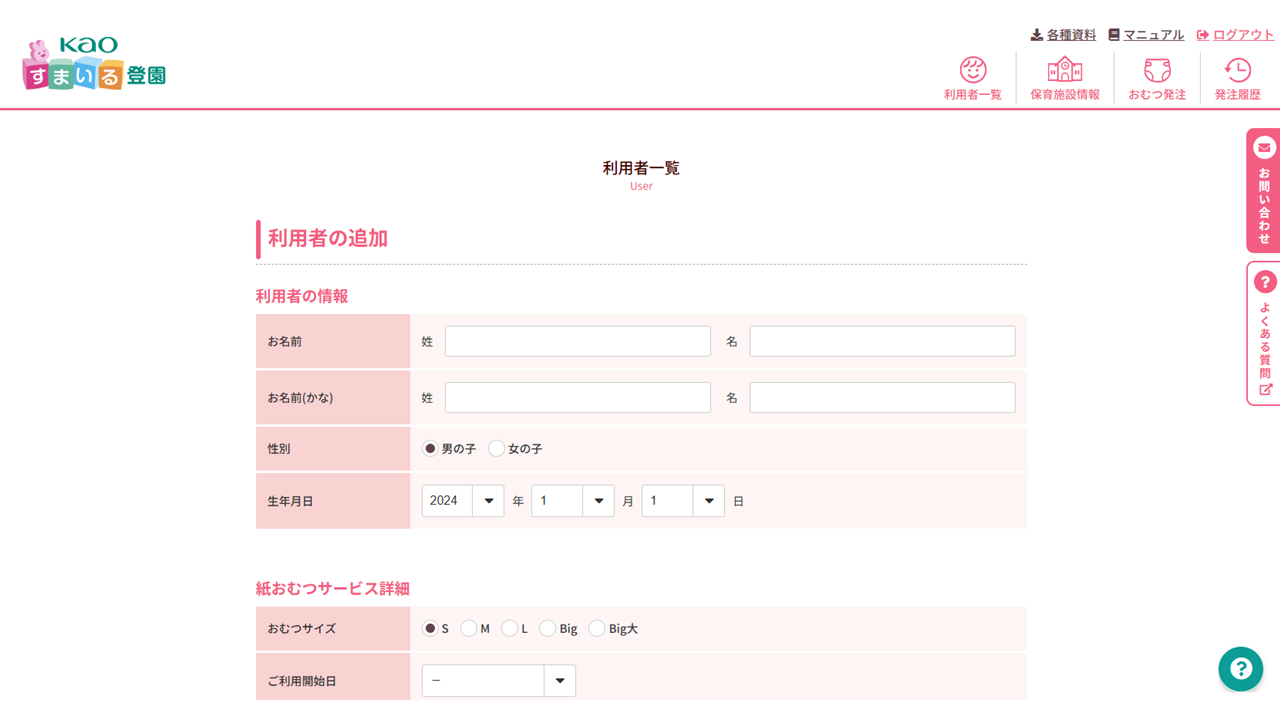The image size is (1280, 720).
Task: Choose diaper size M
Action: 469,629
